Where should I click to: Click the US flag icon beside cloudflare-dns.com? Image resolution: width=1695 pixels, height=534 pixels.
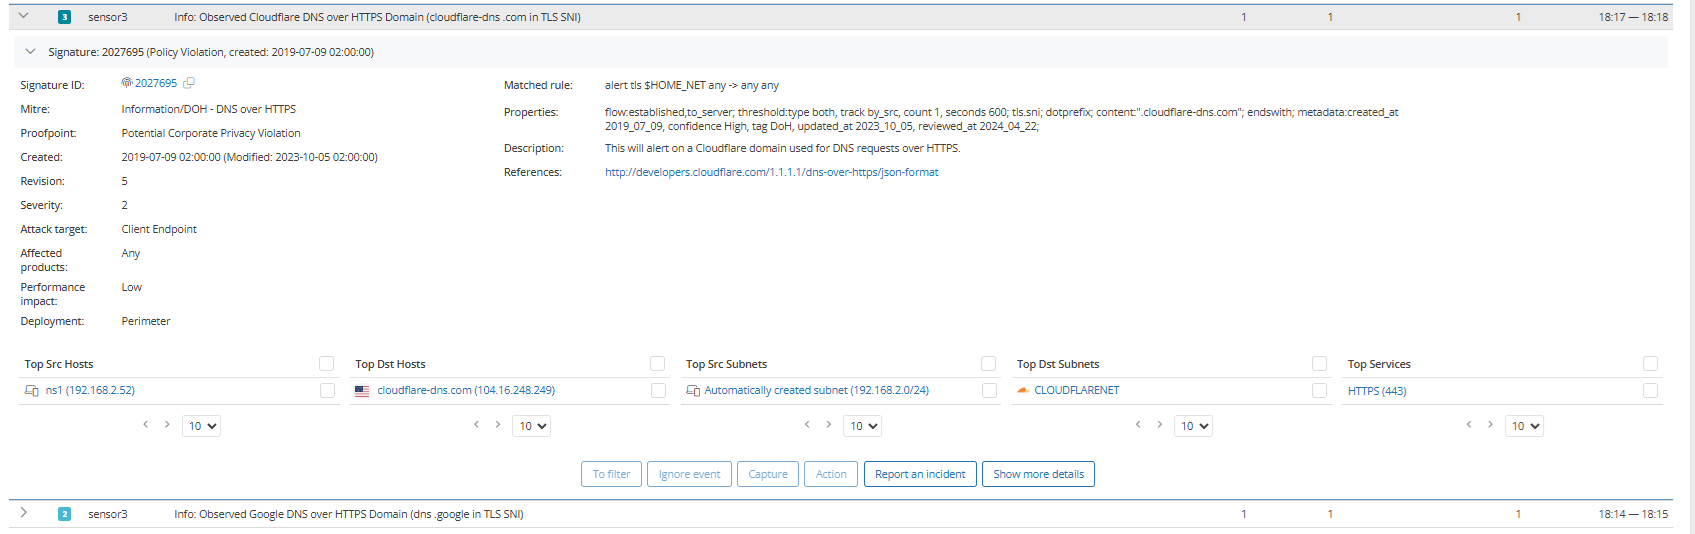[x=362, y=391]
